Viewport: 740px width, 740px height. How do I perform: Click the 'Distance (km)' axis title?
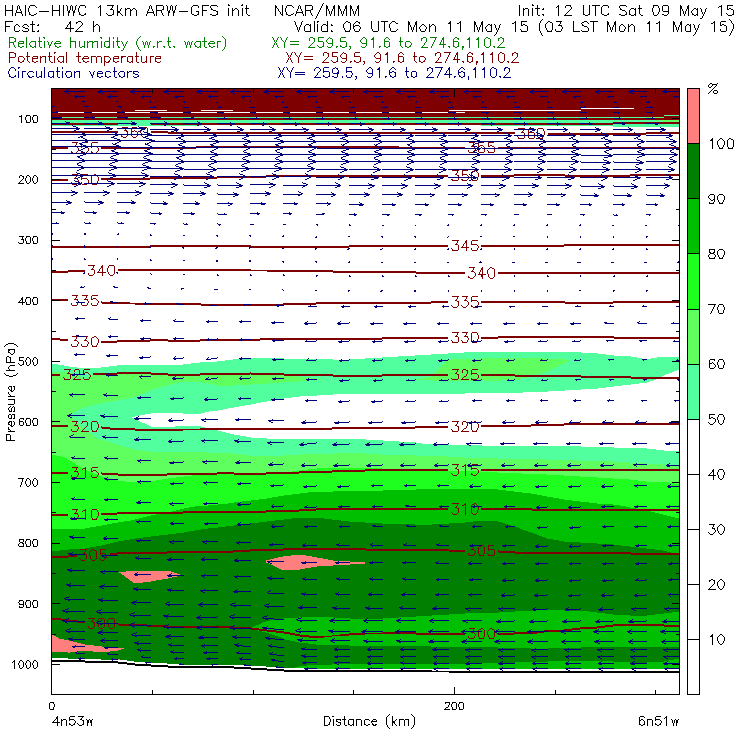coord(369,721)
